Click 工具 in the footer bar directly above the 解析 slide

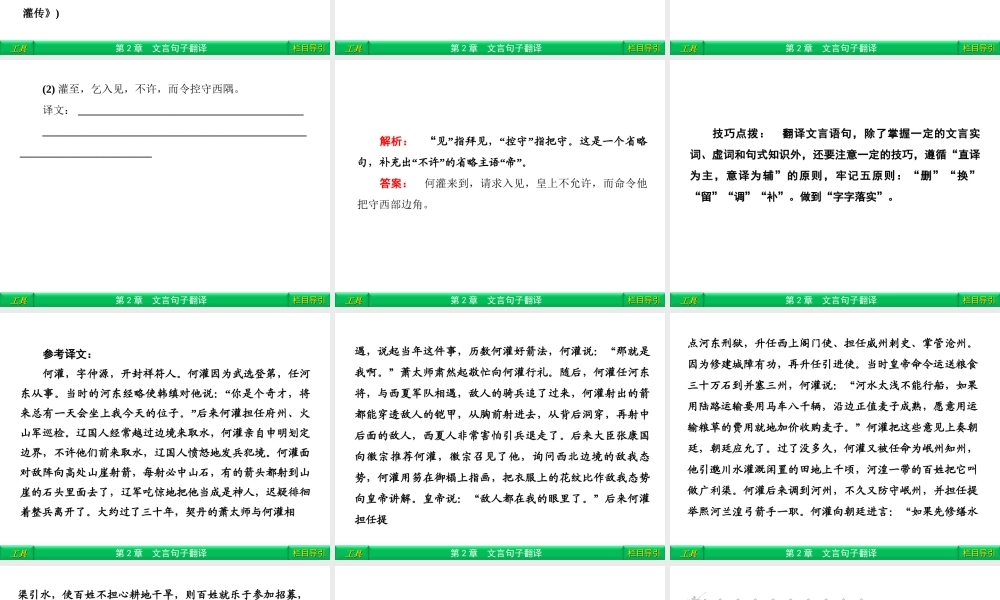point(353,48)
